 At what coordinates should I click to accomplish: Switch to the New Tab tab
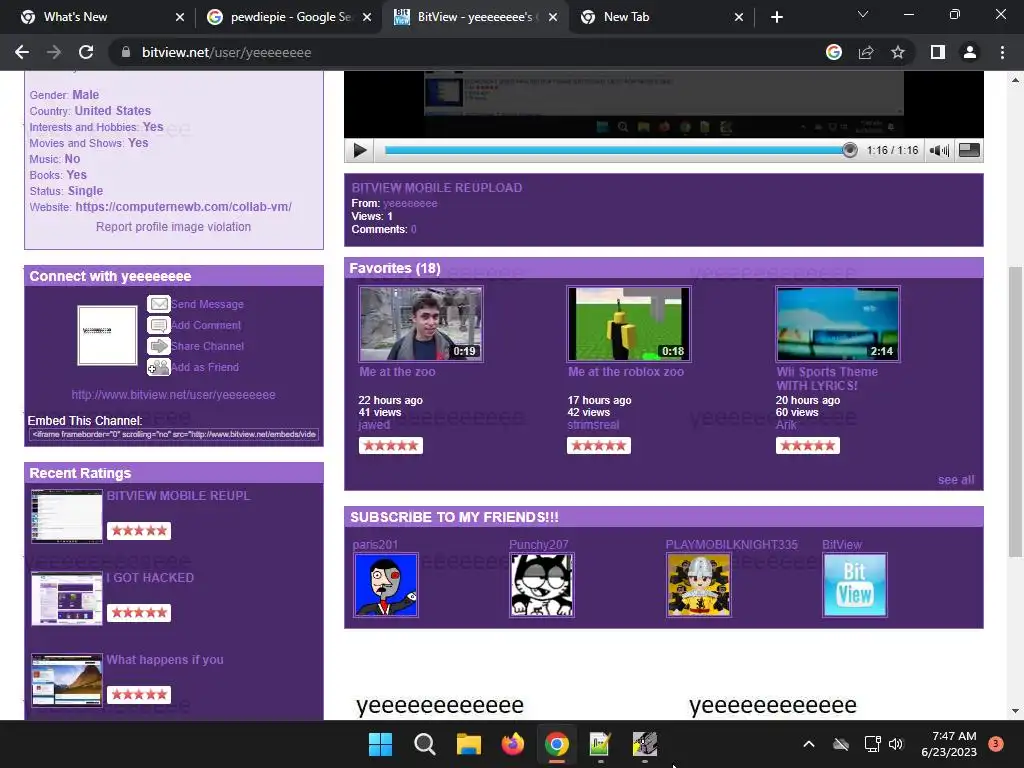[660, 17]
